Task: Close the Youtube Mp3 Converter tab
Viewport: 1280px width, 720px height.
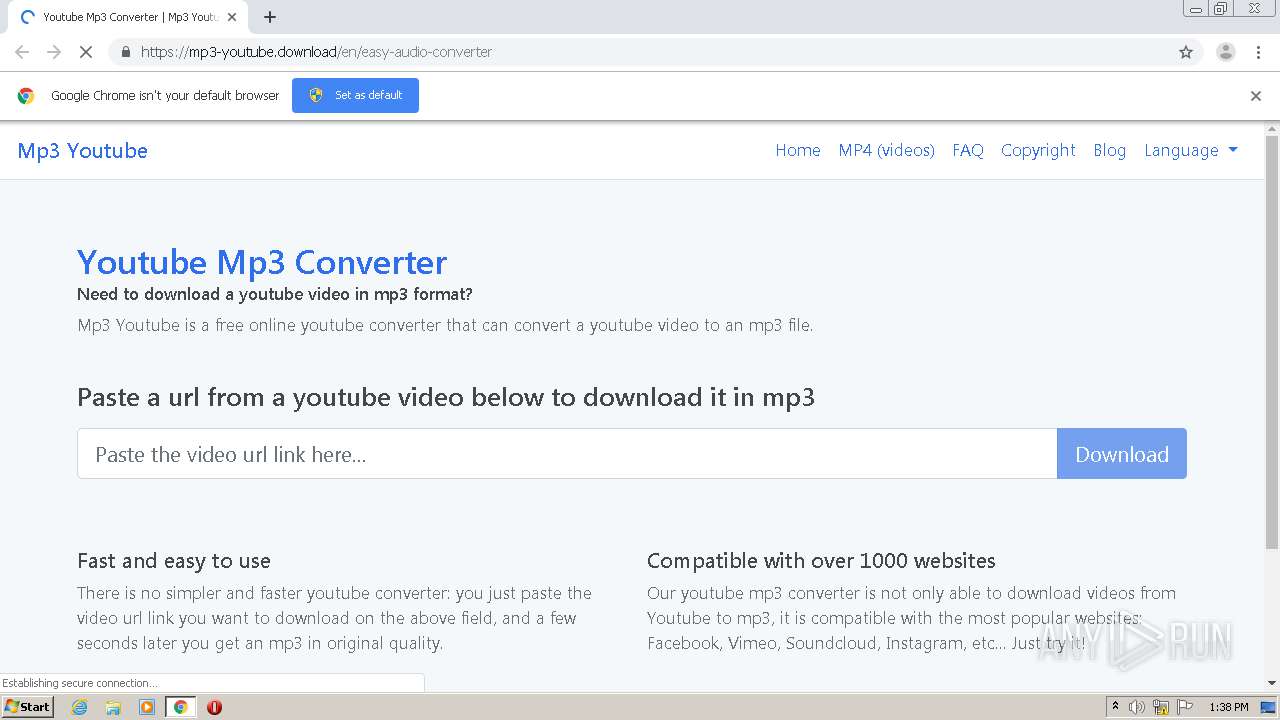Action: 232,17
